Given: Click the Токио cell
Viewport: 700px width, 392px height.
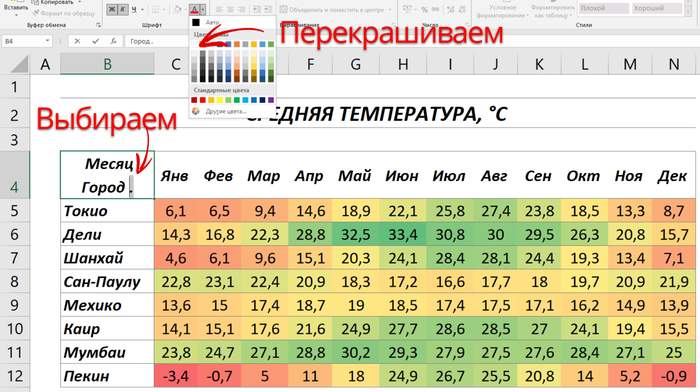Looking at the screenshot, I should point(108,211).
